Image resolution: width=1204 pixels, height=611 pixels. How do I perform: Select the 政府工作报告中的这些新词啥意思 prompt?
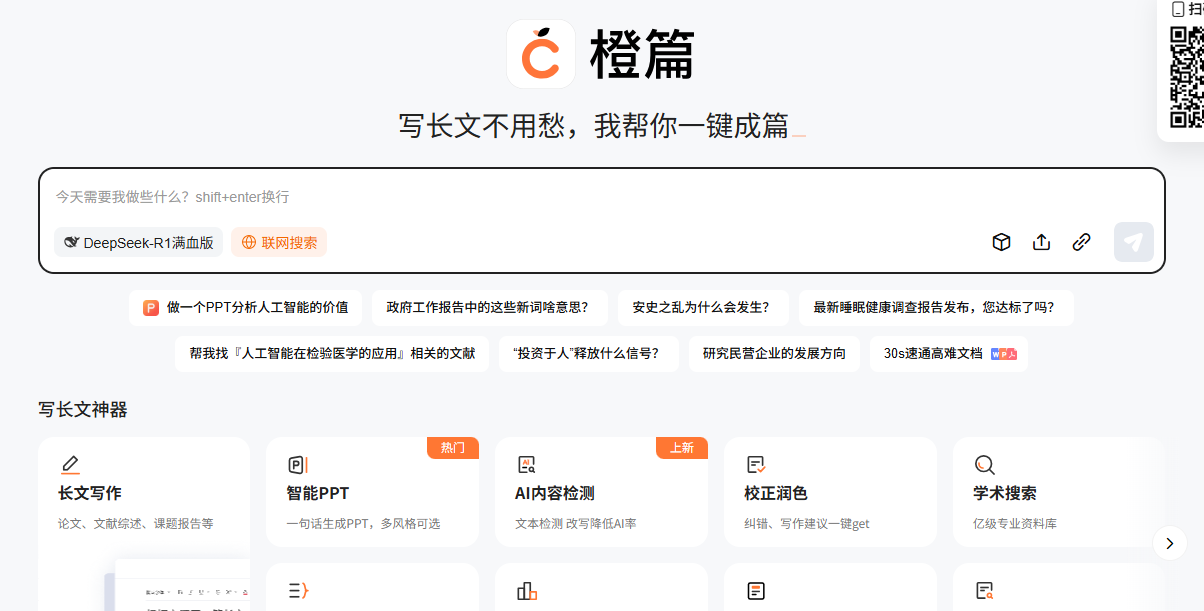coord(487,308)
